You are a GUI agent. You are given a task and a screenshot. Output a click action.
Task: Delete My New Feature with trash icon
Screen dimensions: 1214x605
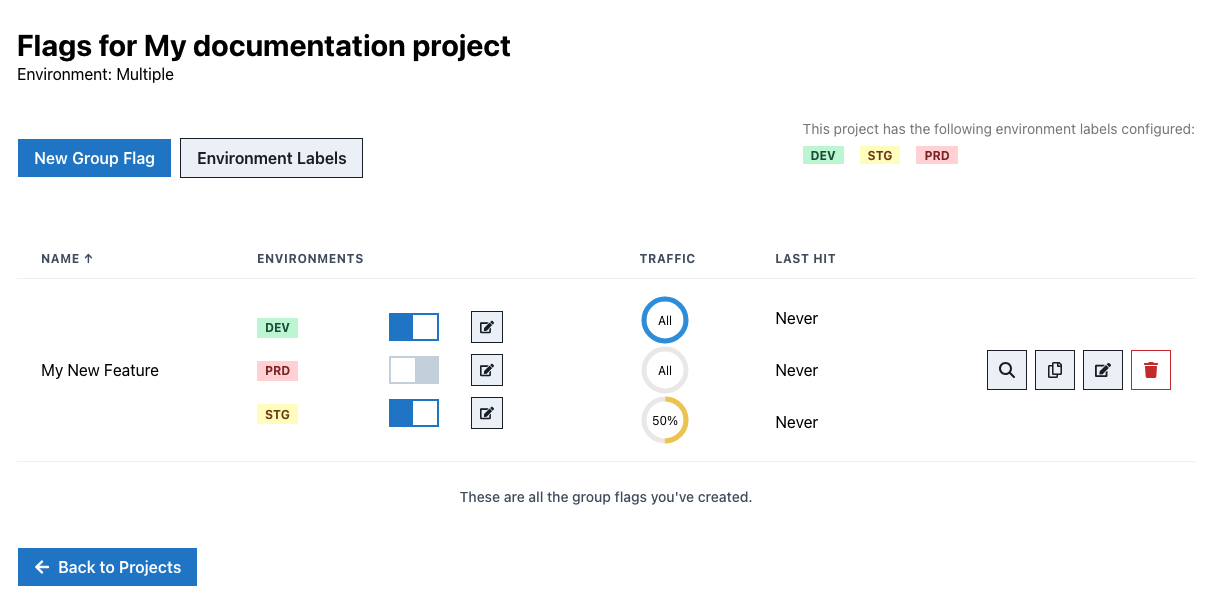1150,370
